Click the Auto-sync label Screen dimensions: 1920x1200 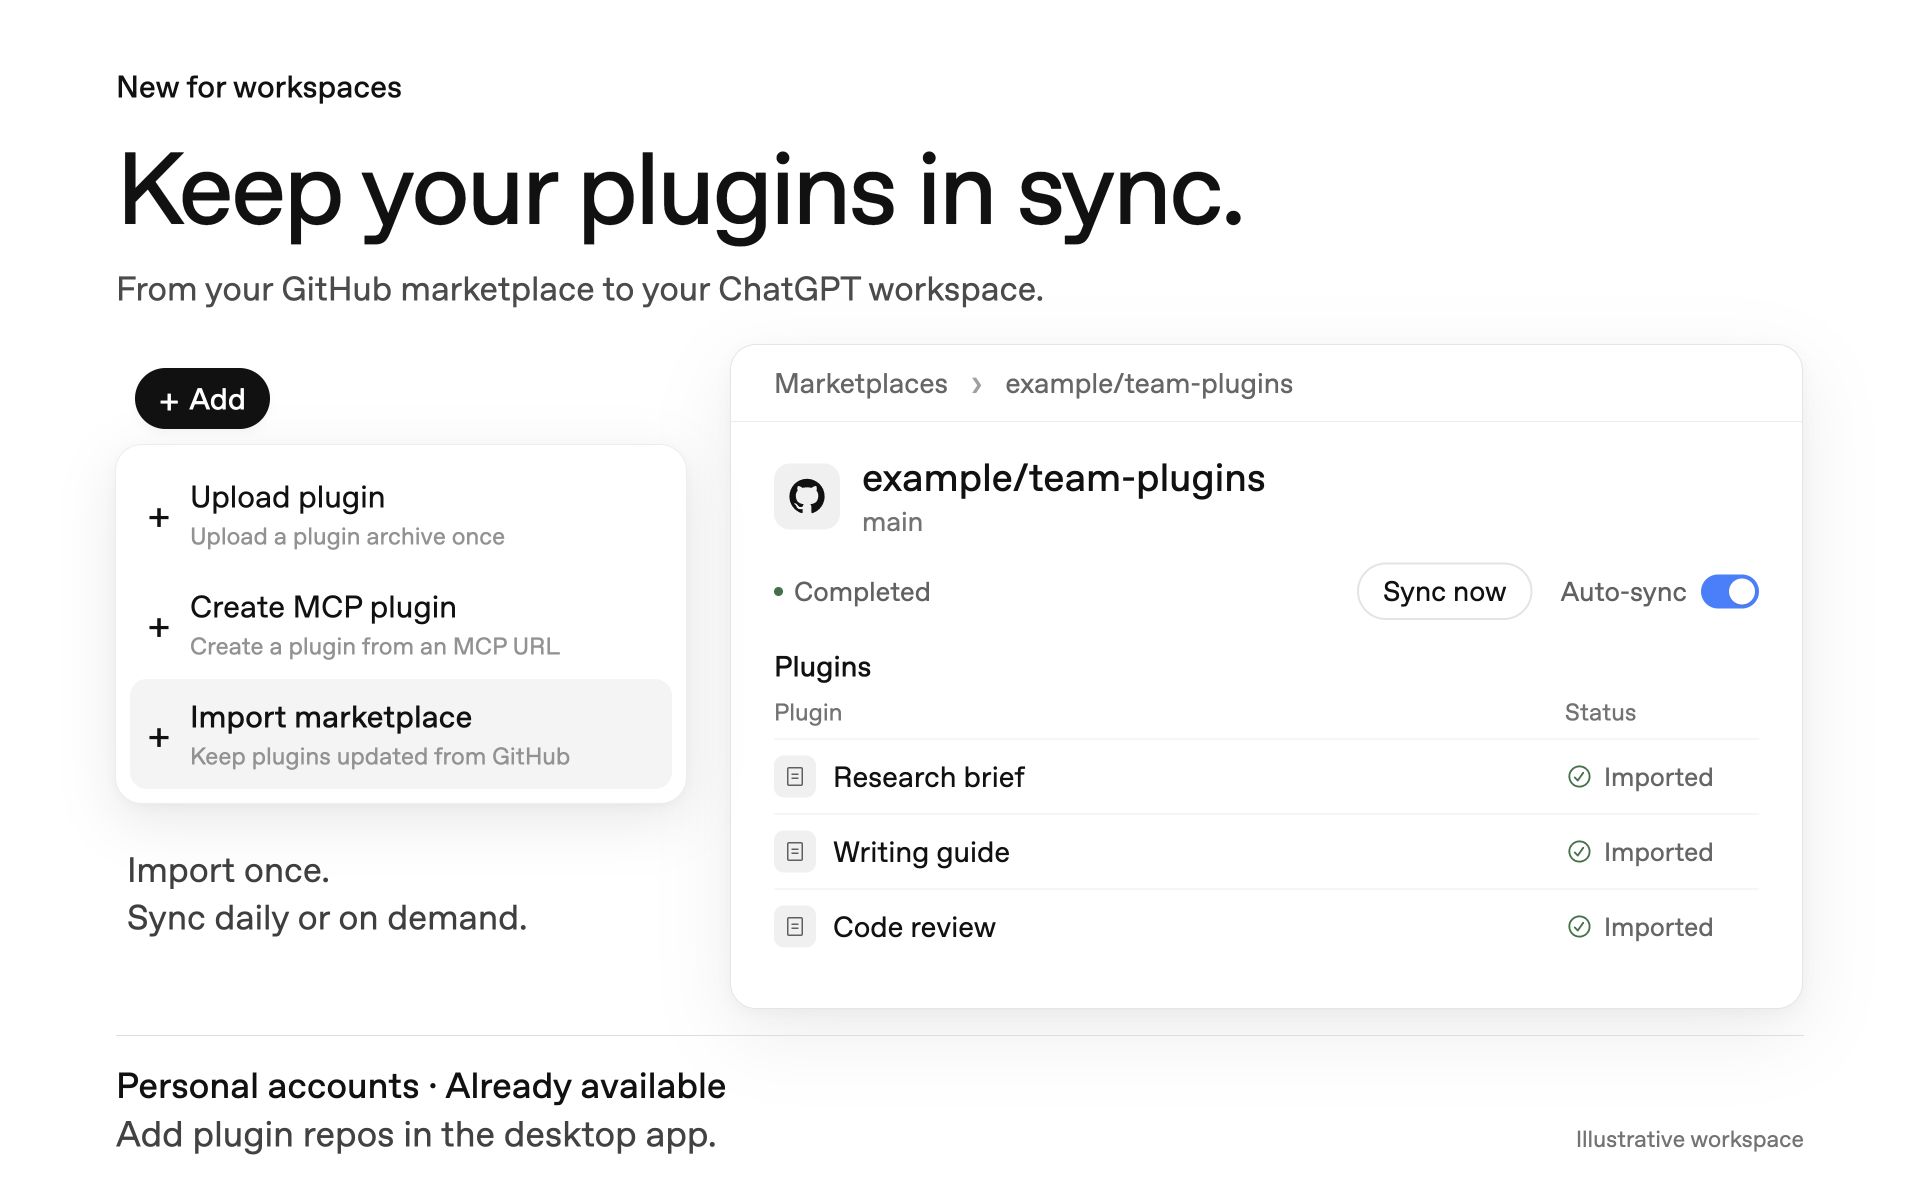tap(1623, 592)
